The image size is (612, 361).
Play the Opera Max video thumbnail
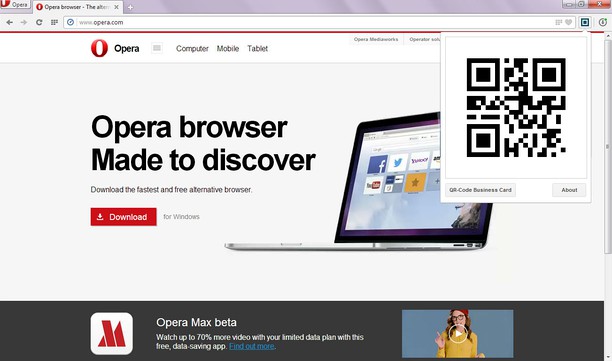click(457, 334)
